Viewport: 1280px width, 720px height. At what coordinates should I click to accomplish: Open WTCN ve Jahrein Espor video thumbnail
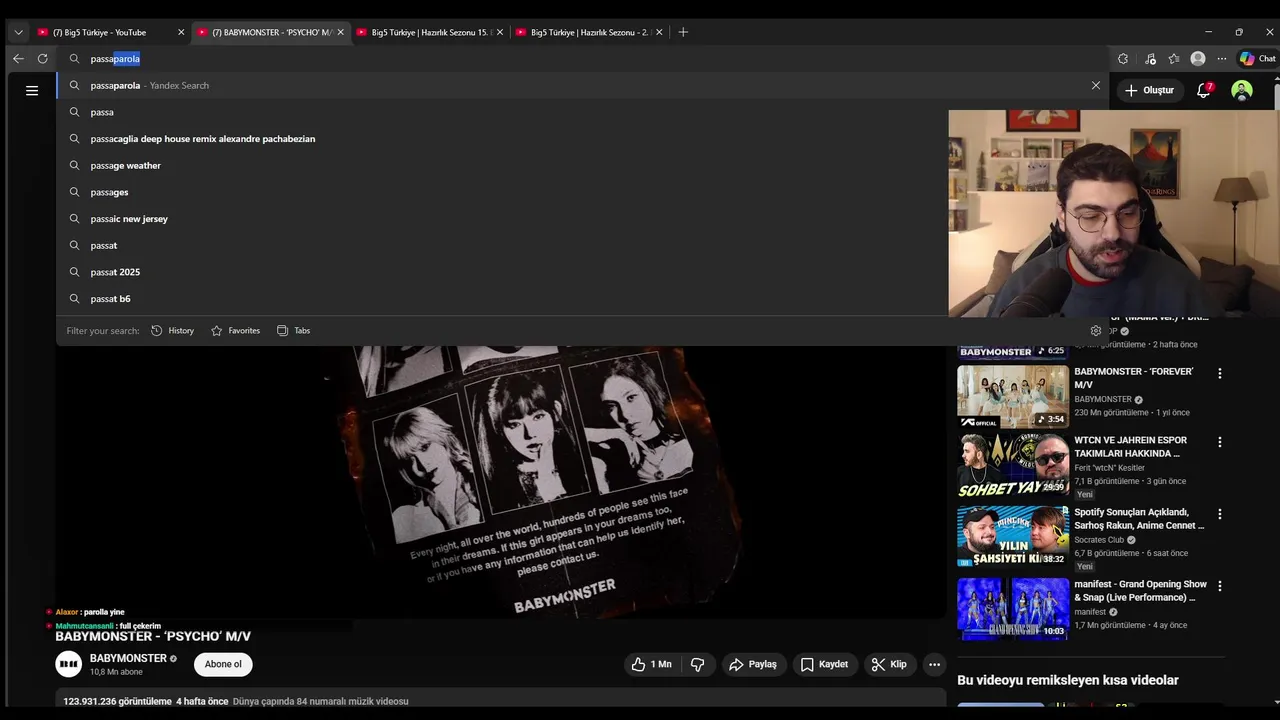click(x=1013, y=465)
